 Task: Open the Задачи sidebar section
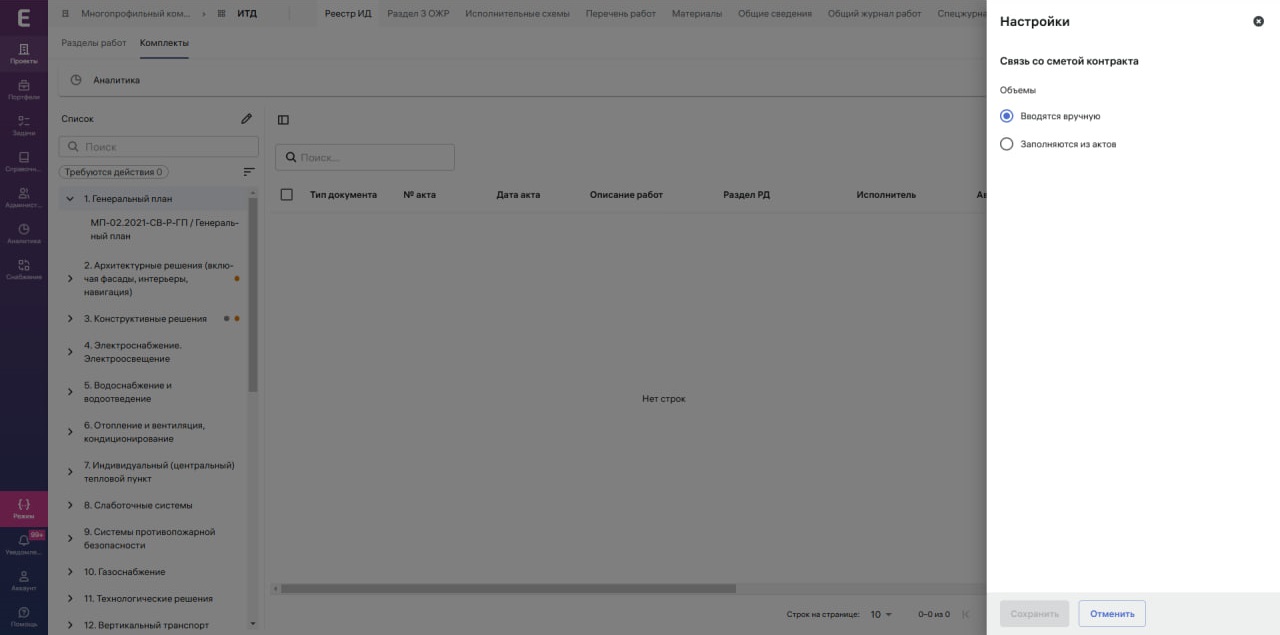point(24,126)
